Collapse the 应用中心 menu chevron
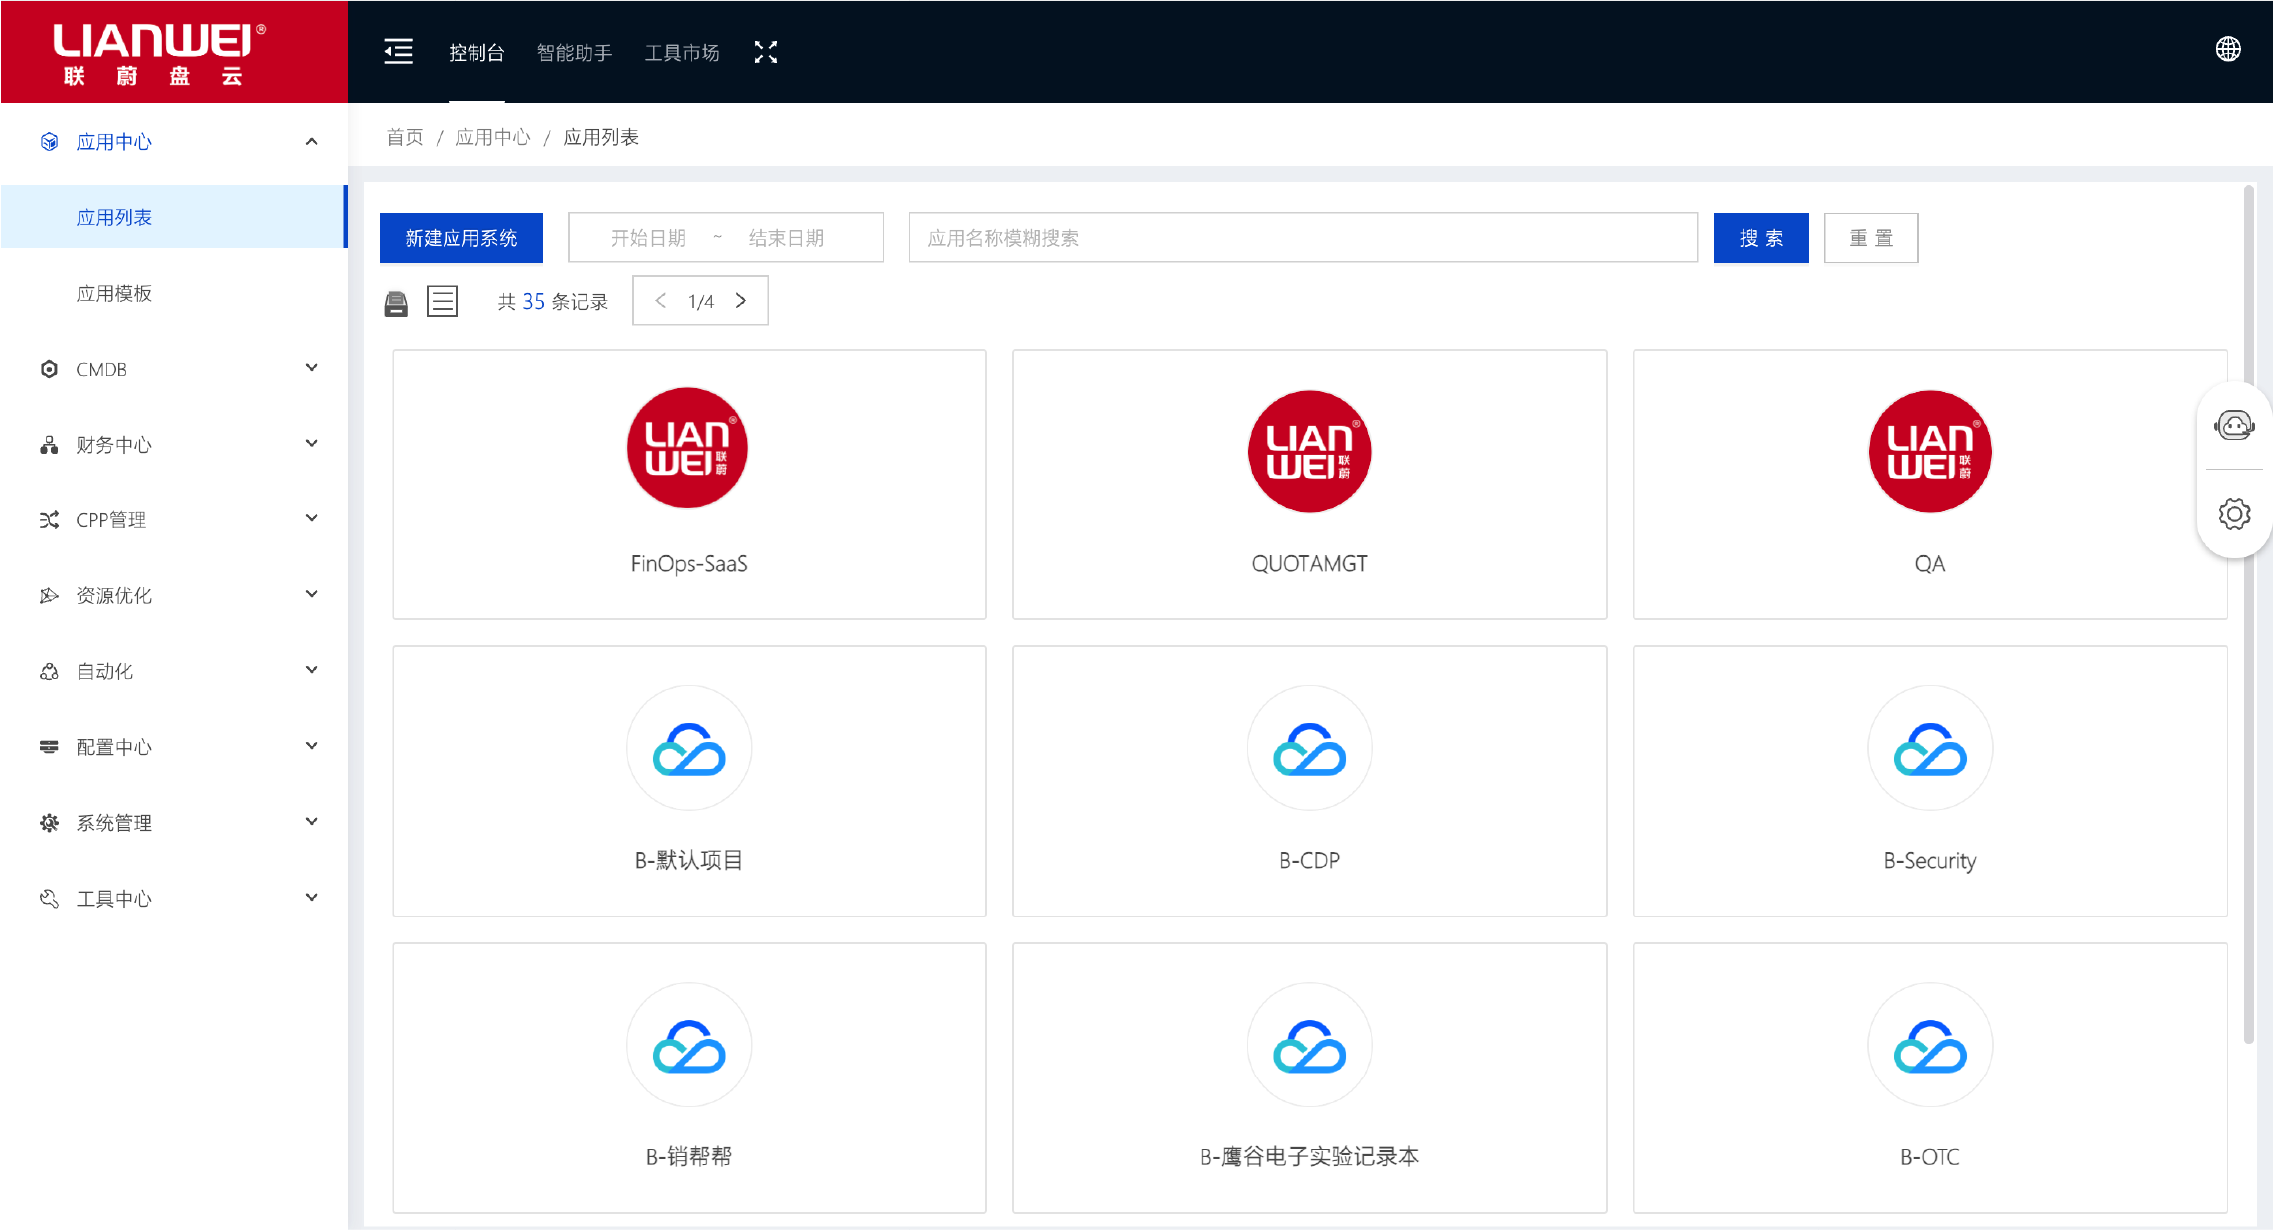The width and height of the screenshot is (2273, 1230). click(312, 141)
